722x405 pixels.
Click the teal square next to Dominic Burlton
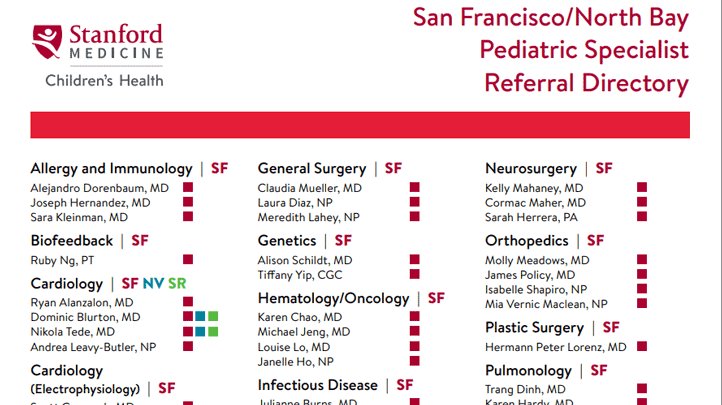click(x=200, y=317)
